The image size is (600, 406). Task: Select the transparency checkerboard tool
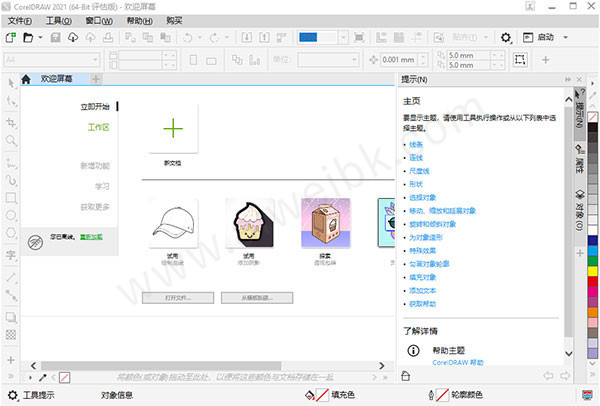point(11,335)
